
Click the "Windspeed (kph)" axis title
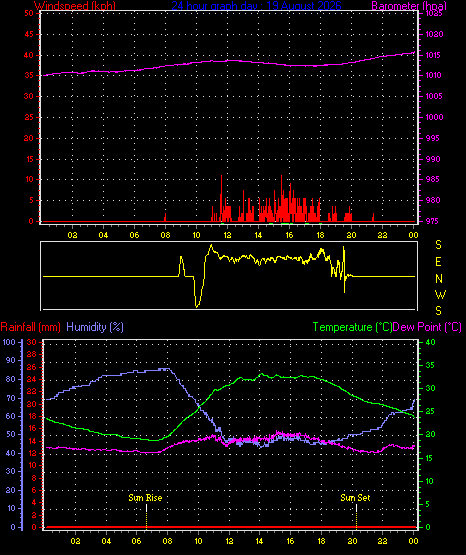coord(75,6)
